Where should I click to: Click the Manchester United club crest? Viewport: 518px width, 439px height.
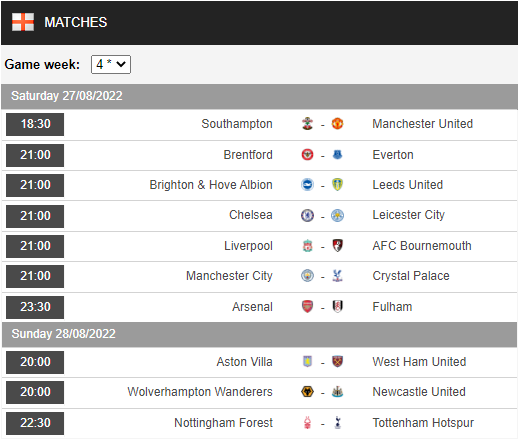pyautogui.click(x=337, y=124)
